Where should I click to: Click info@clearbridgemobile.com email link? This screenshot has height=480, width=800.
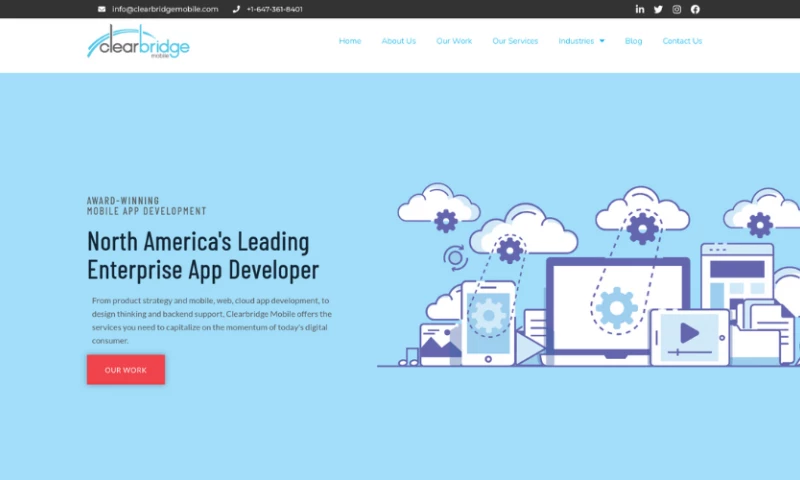click(x=165, y=9)
